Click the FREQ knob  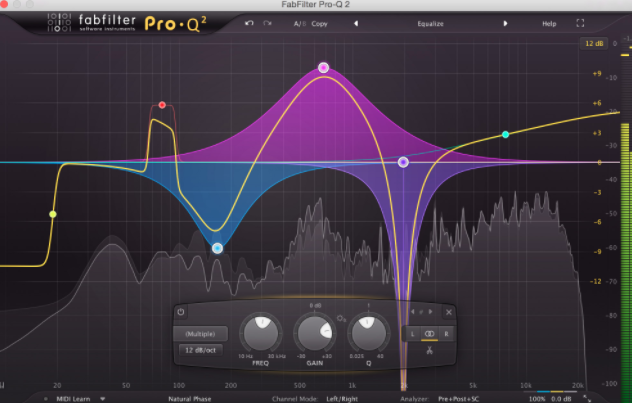pyautogui.click(x=261, y=333)
